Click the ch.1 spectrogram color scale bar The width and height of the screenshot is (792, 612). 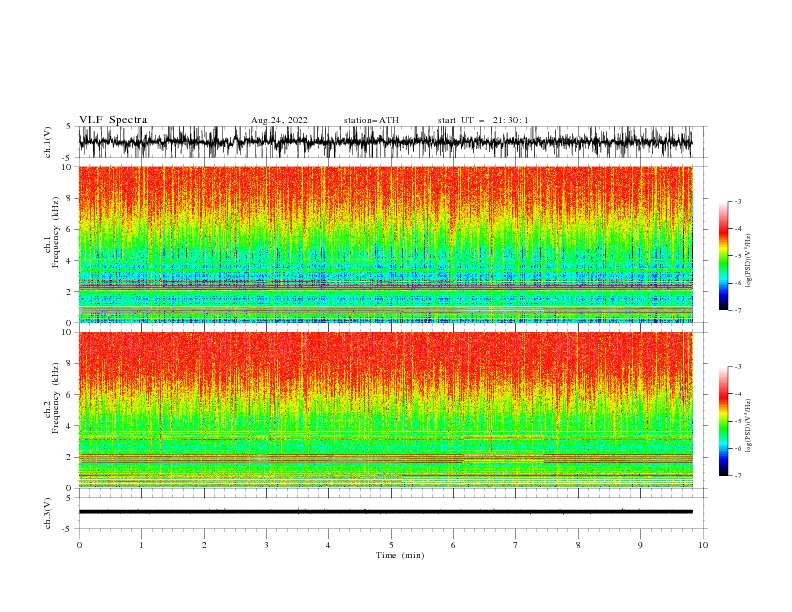[x=723, y=256]
